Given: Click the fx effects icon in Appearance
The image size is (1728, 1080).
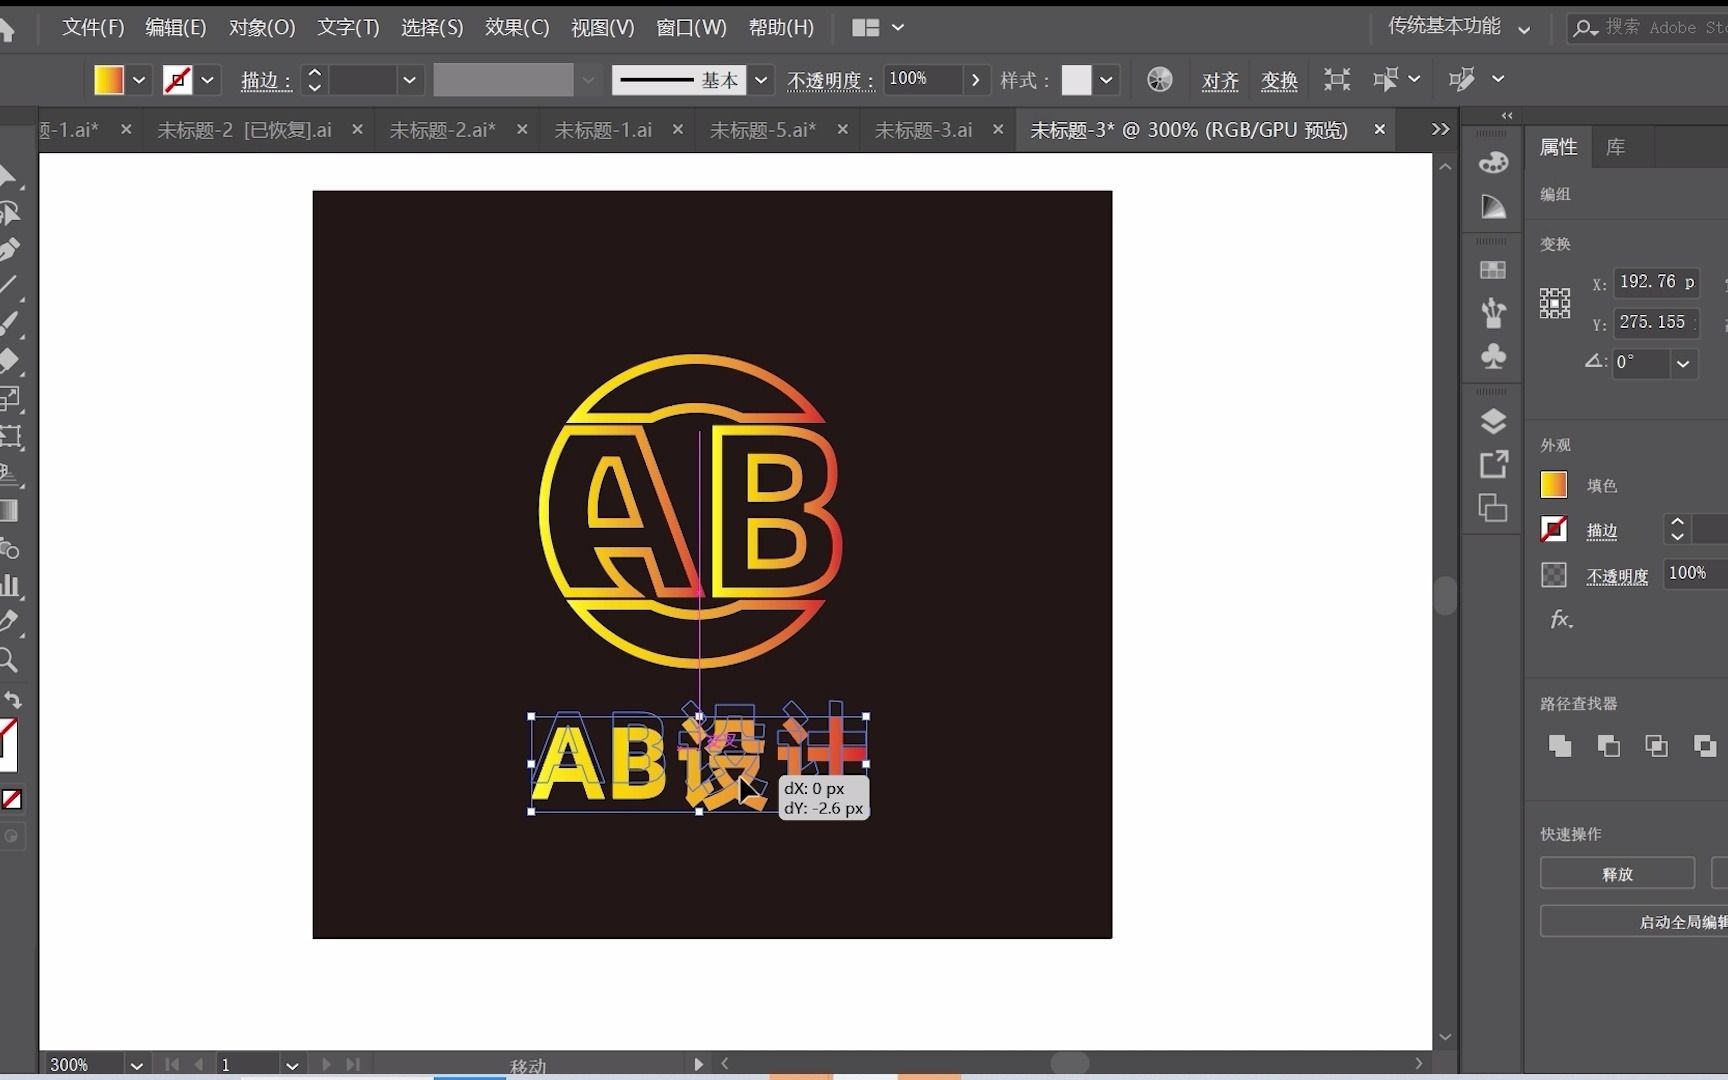Looking at the screenshot, I should pos(1561,619).
